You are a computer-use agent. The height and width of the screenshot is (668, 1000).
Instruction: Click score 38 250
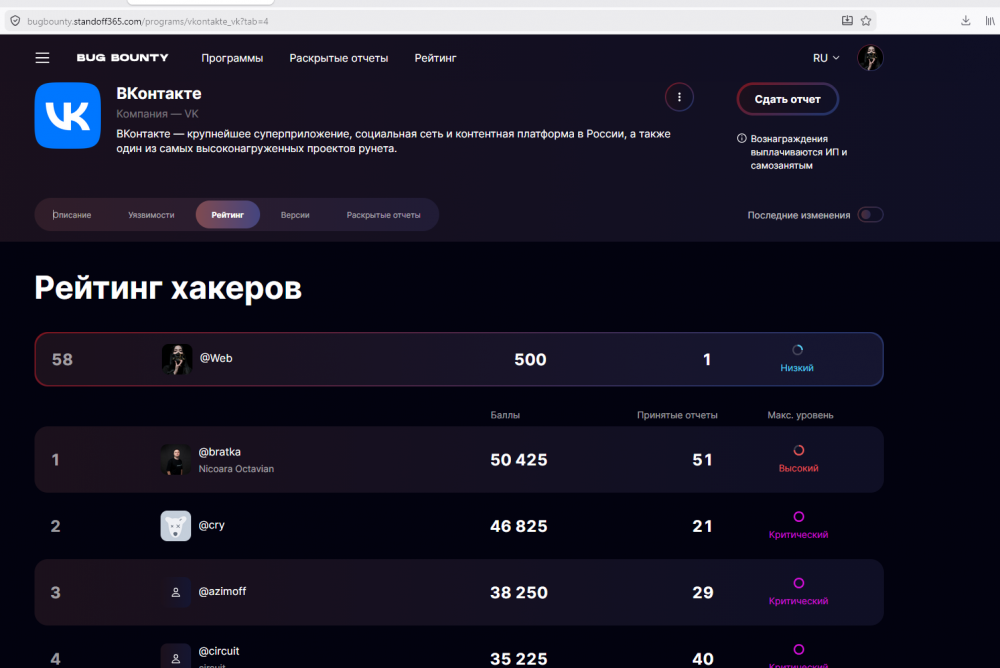518,592
